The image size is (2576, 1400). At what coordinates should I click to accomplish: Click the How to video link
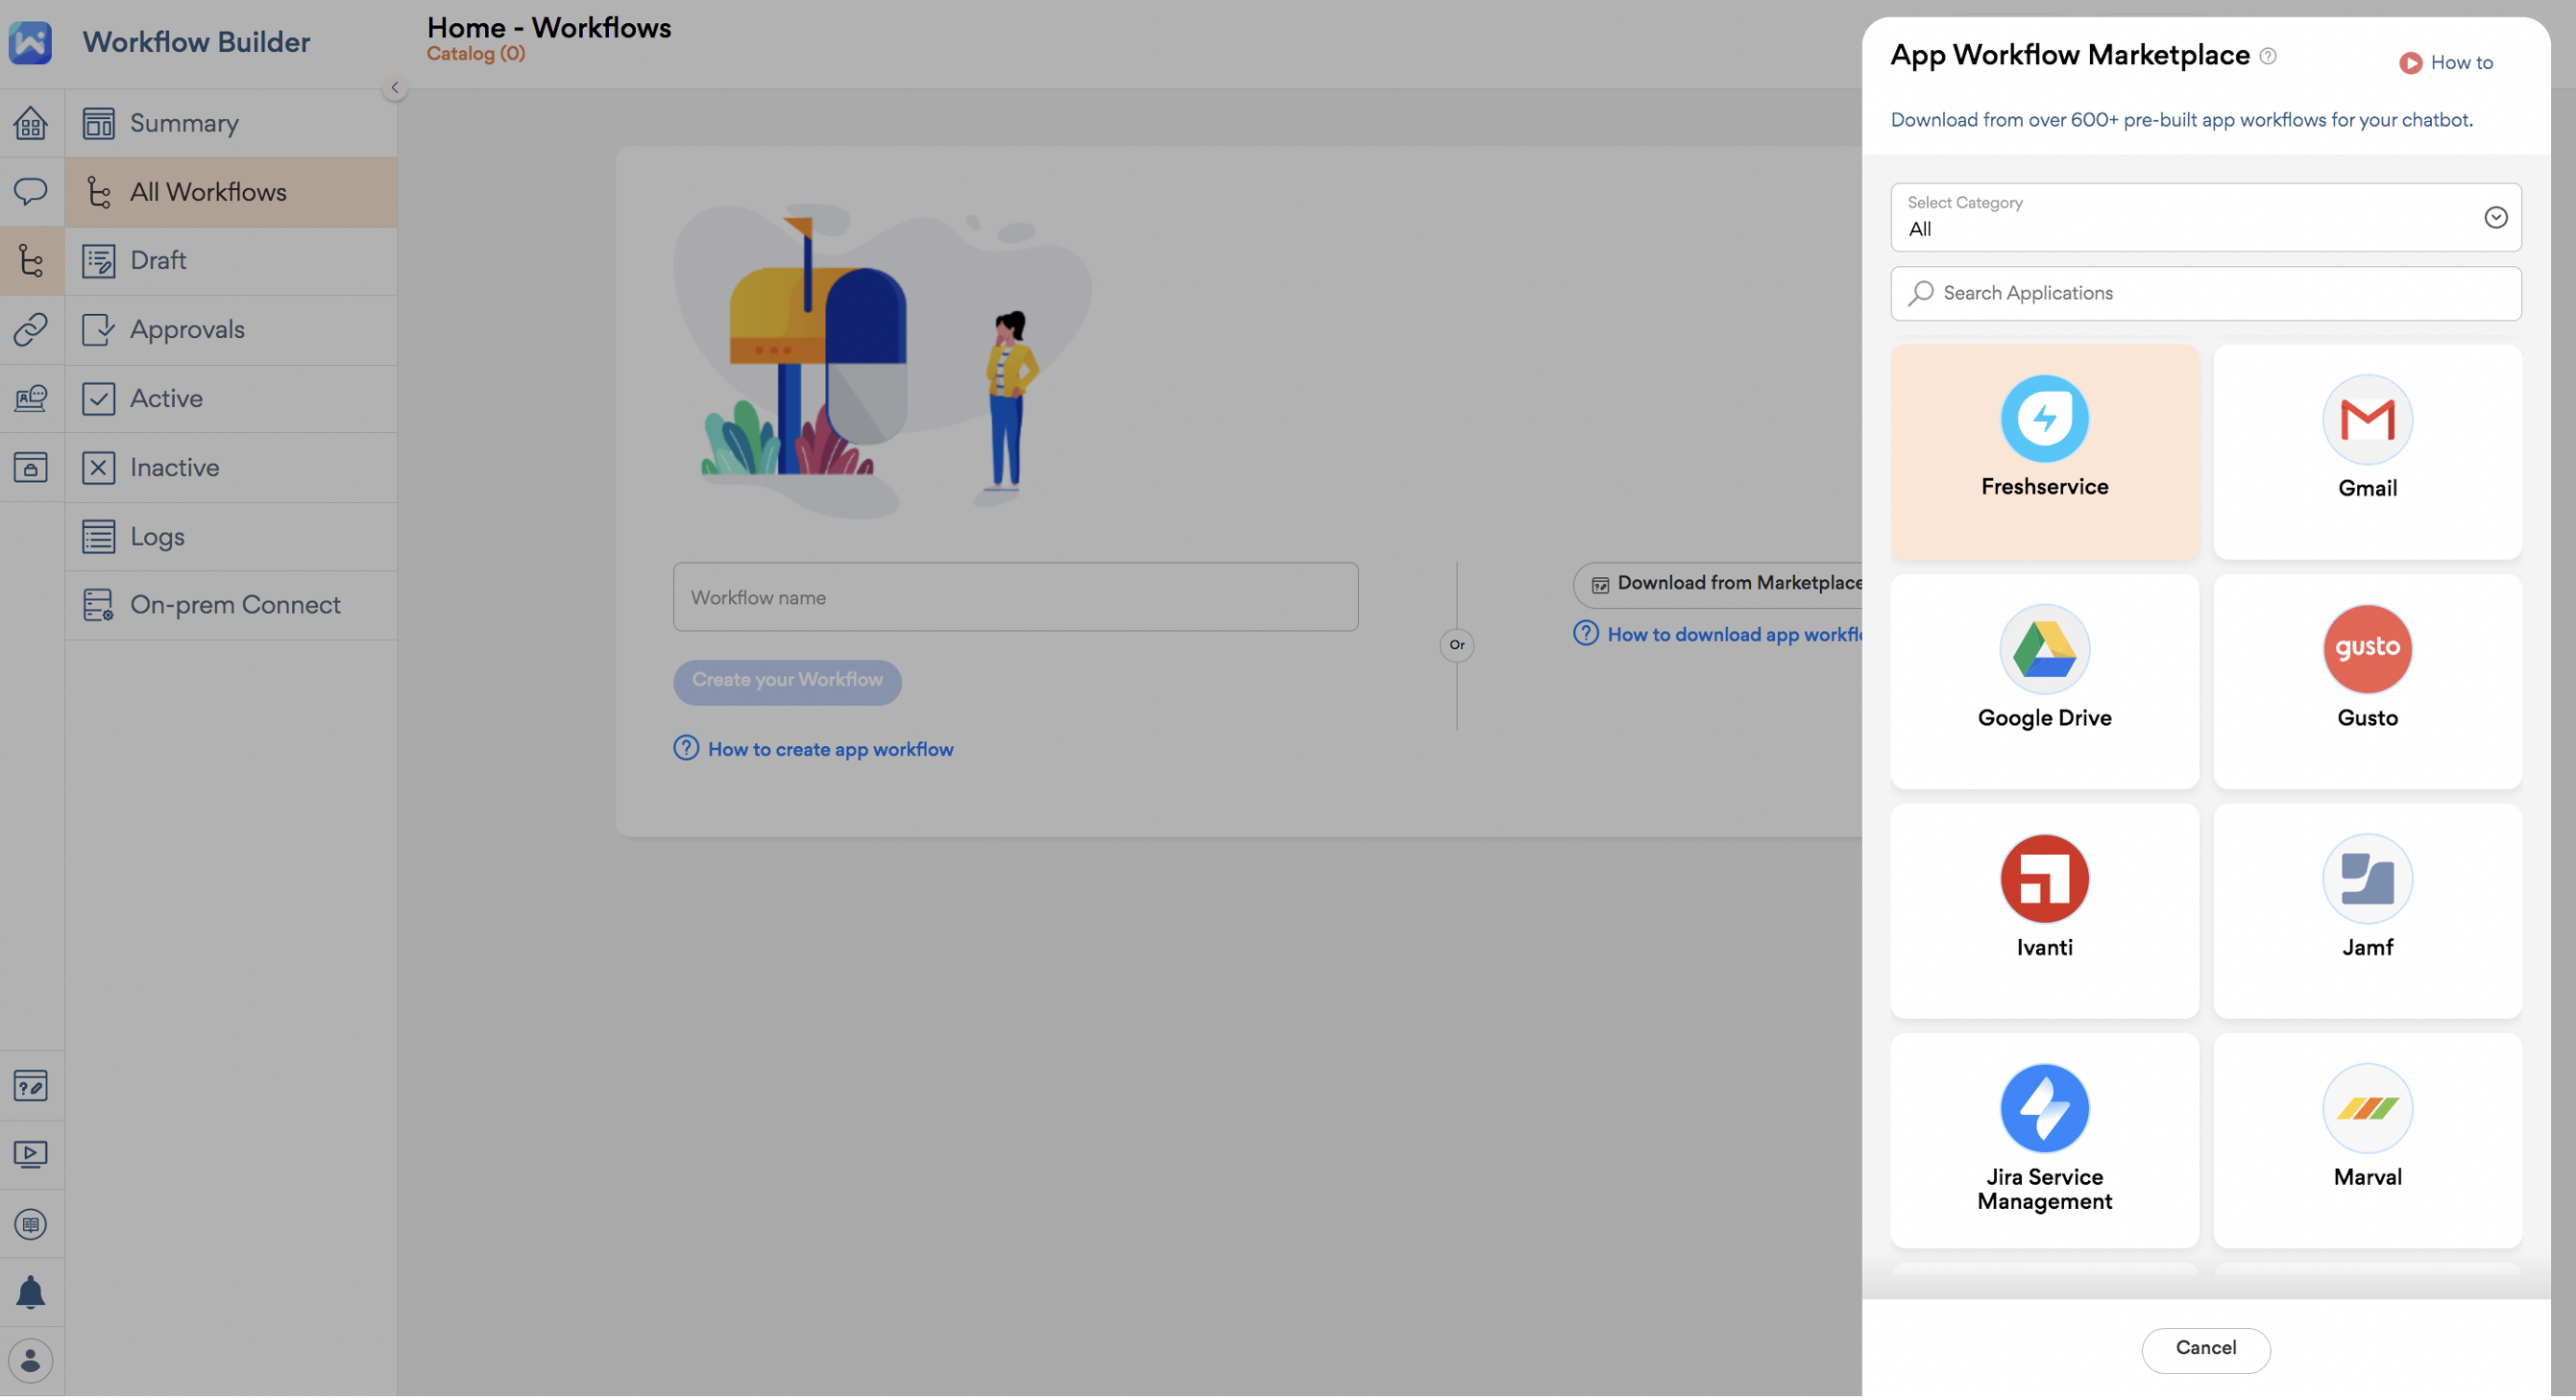[x=2446, y=63]
